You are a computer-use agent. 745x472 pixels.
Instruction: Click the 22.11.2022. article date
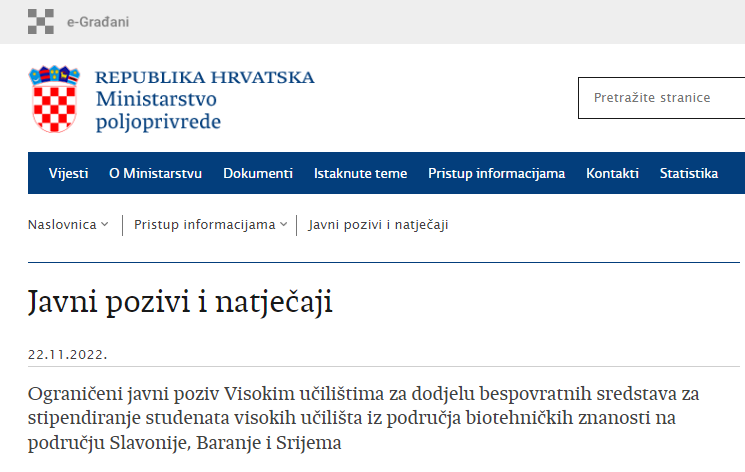(x=67, y=355)
